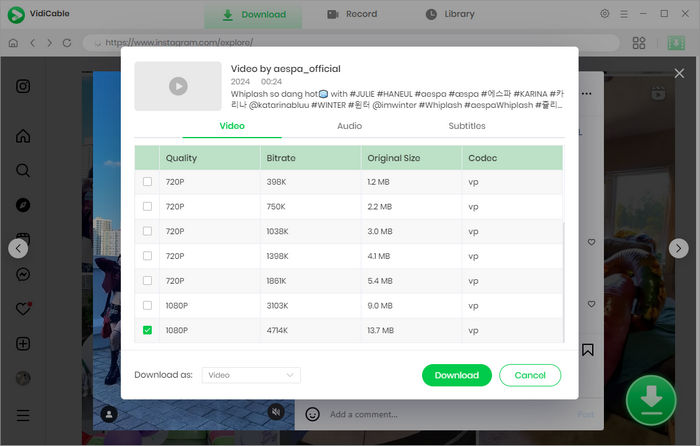Show next Instagram post arrow
This screenshot has width=700, height=446.
(679, 248)
